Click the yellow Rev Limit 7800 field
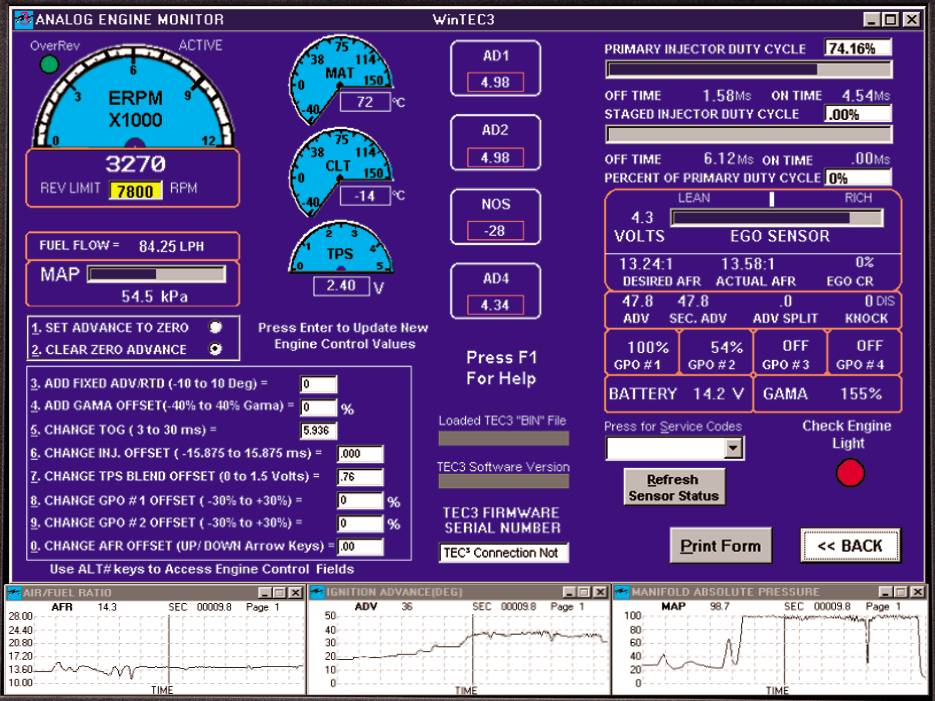This screenshot has height=701, width=935. pos(135,191)
